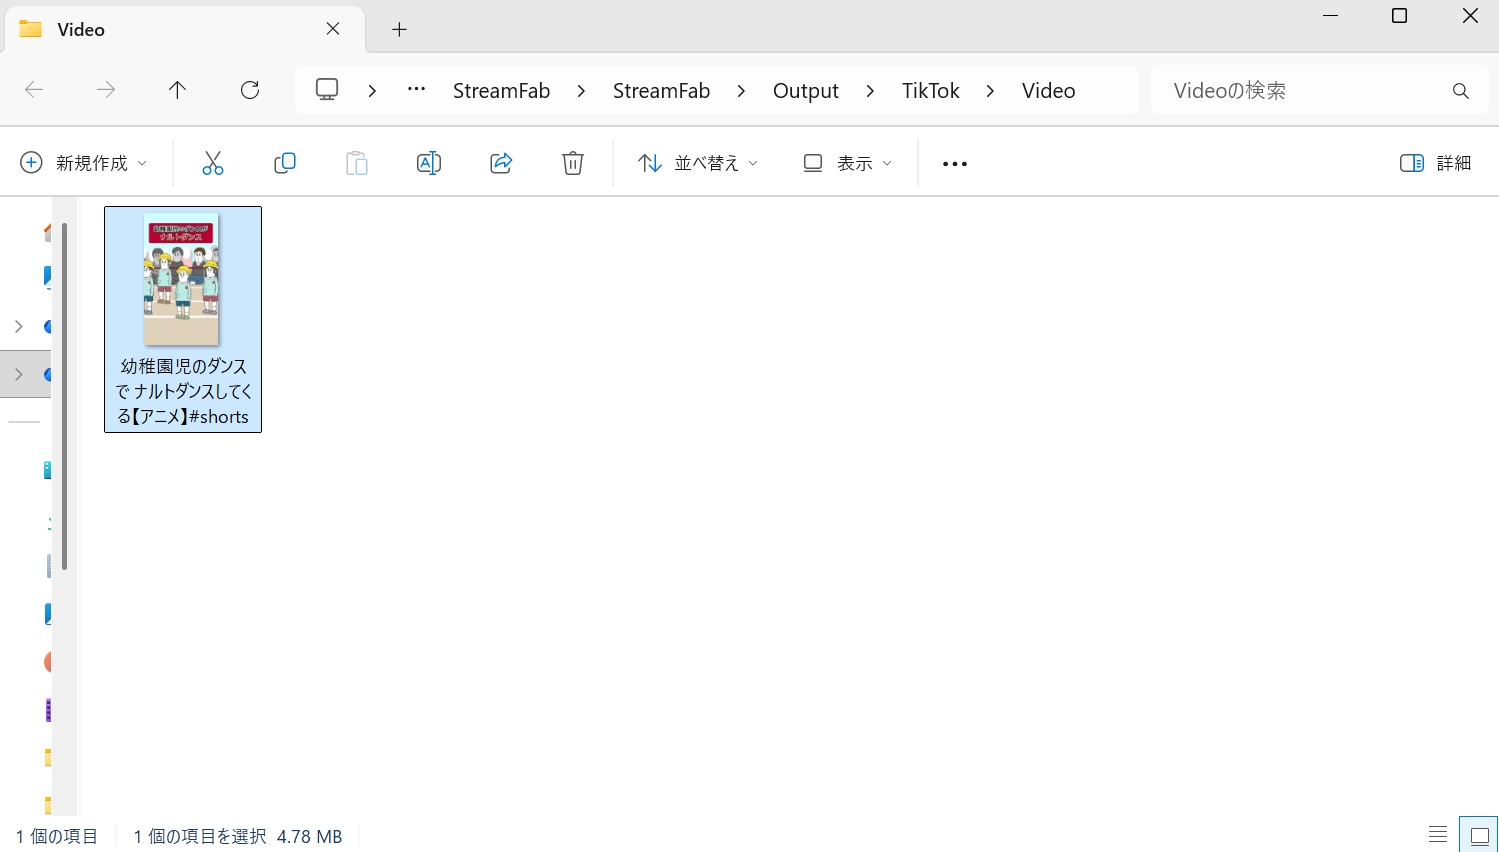Copy the selected file
The width and height of the screenshot is (1499, 852).
[x=285, y=163]
